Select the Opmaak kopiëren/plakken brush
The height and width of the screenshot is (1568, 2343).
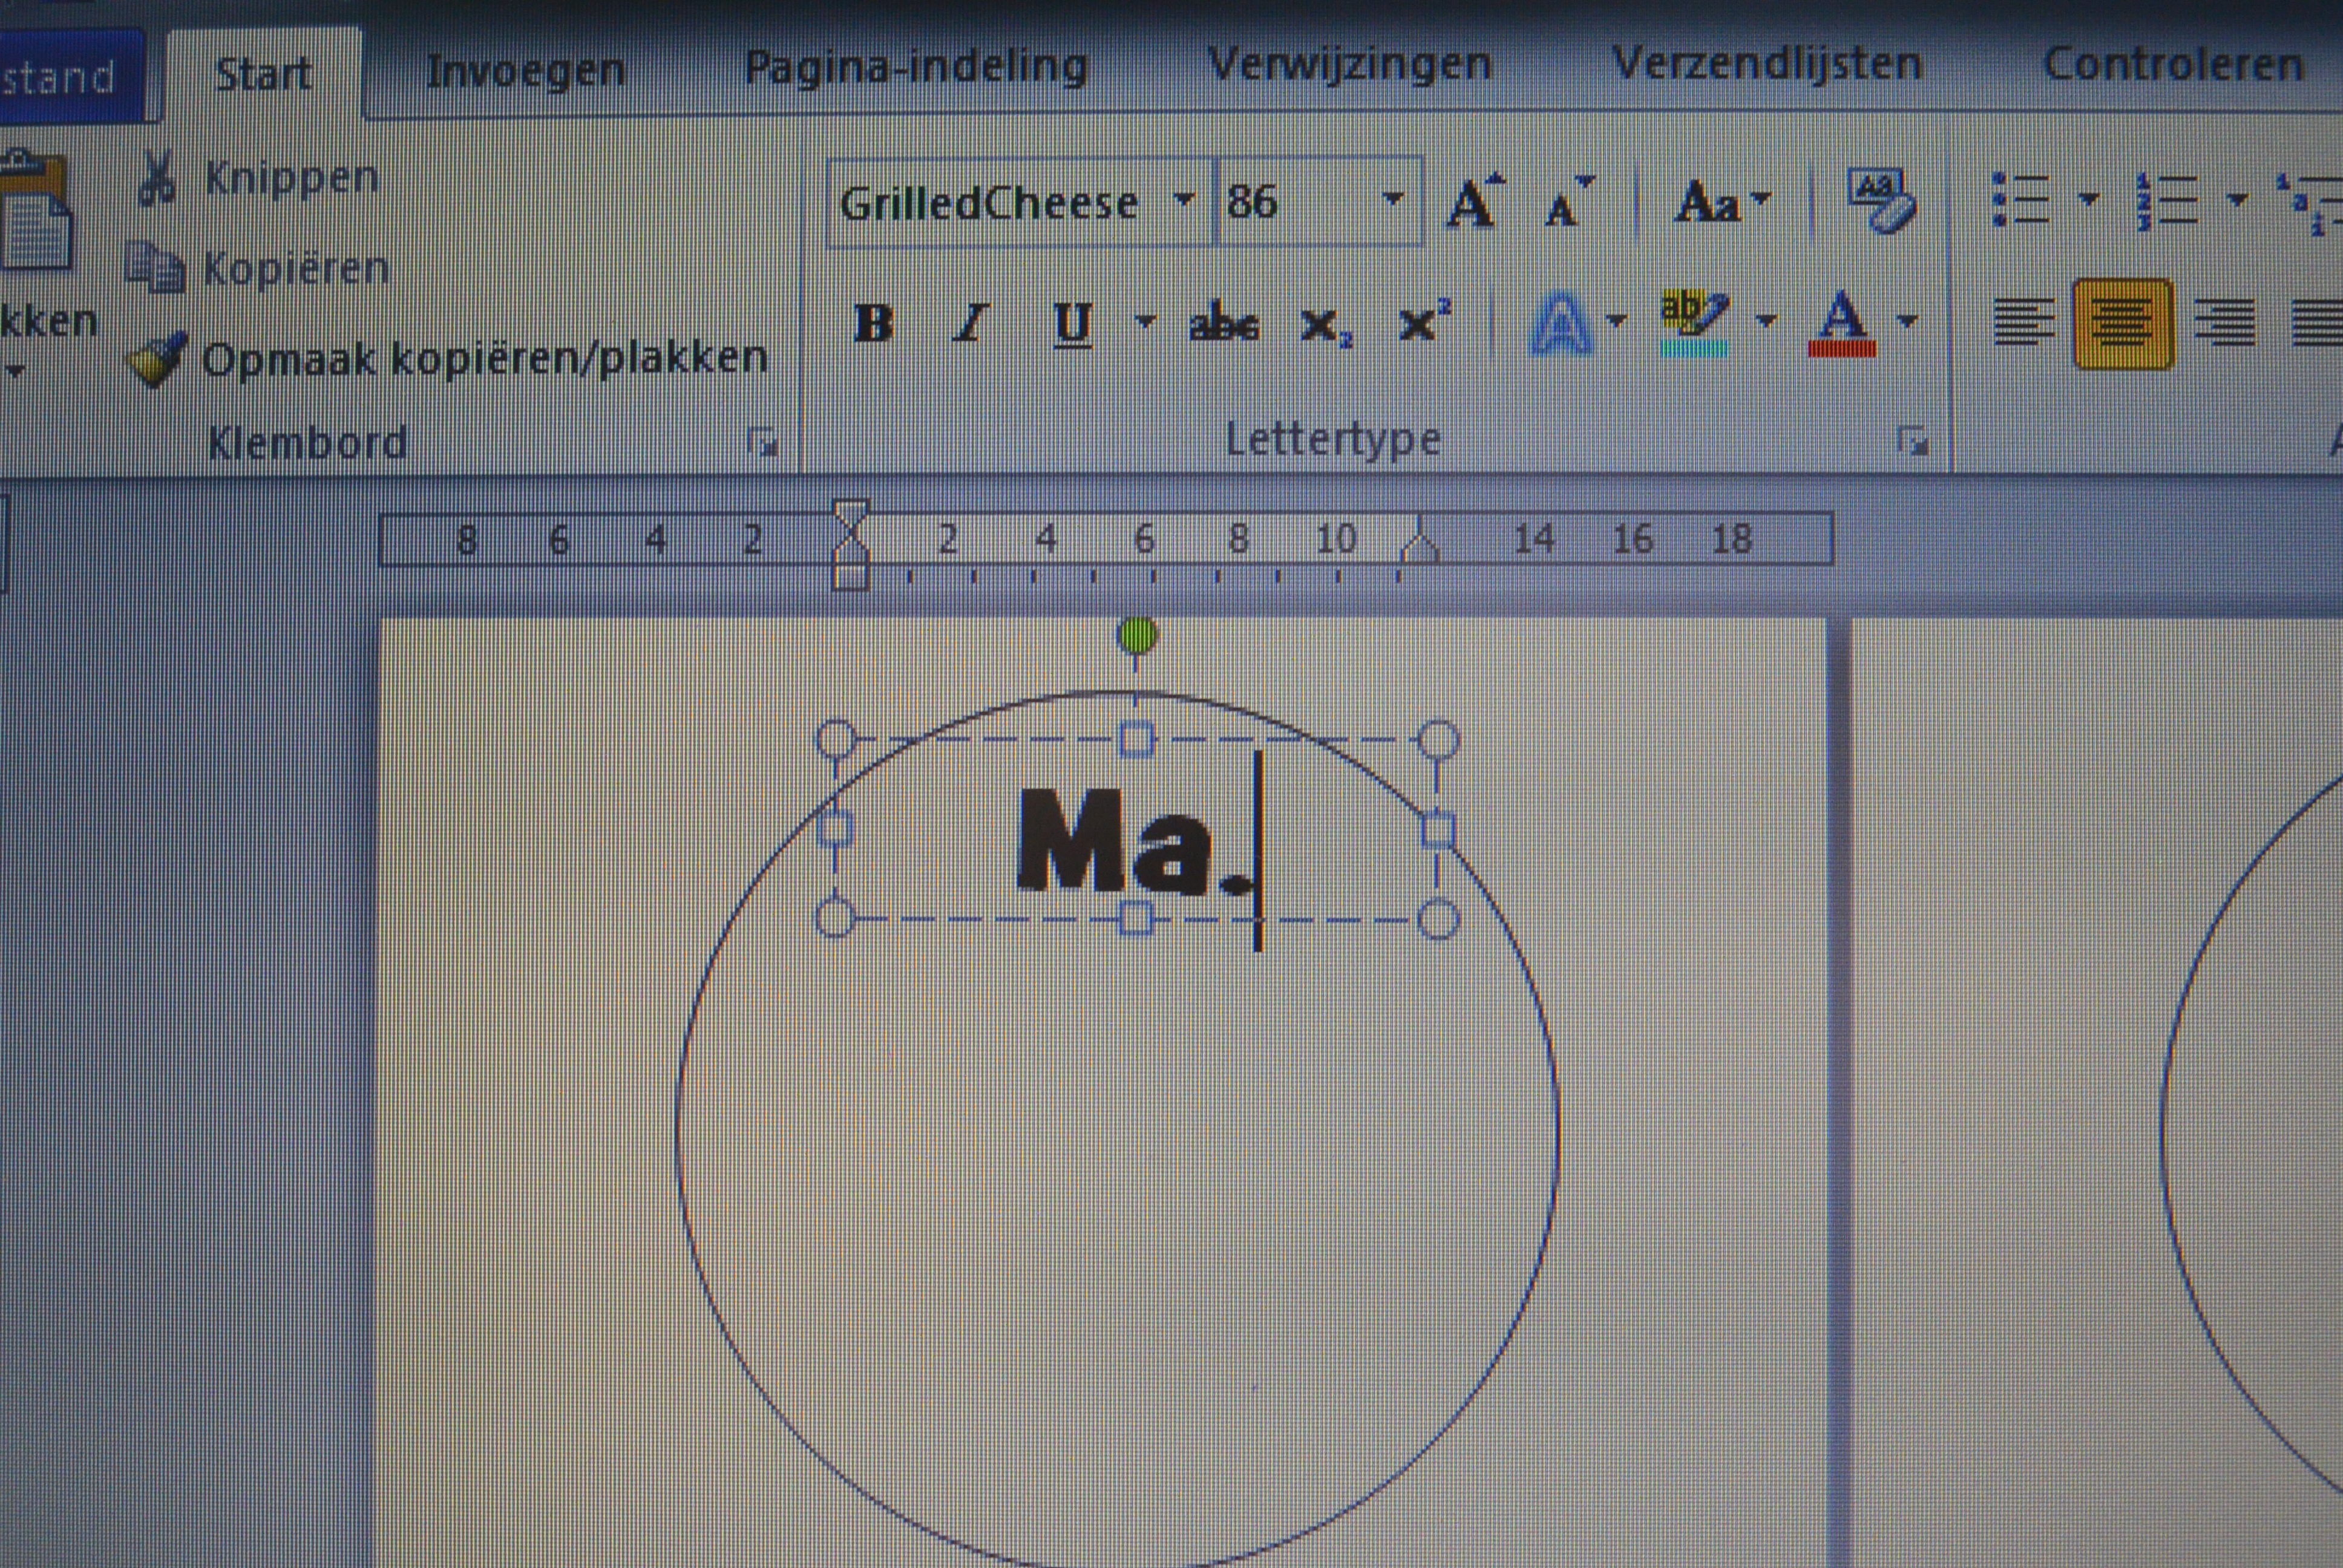[157, 358]
